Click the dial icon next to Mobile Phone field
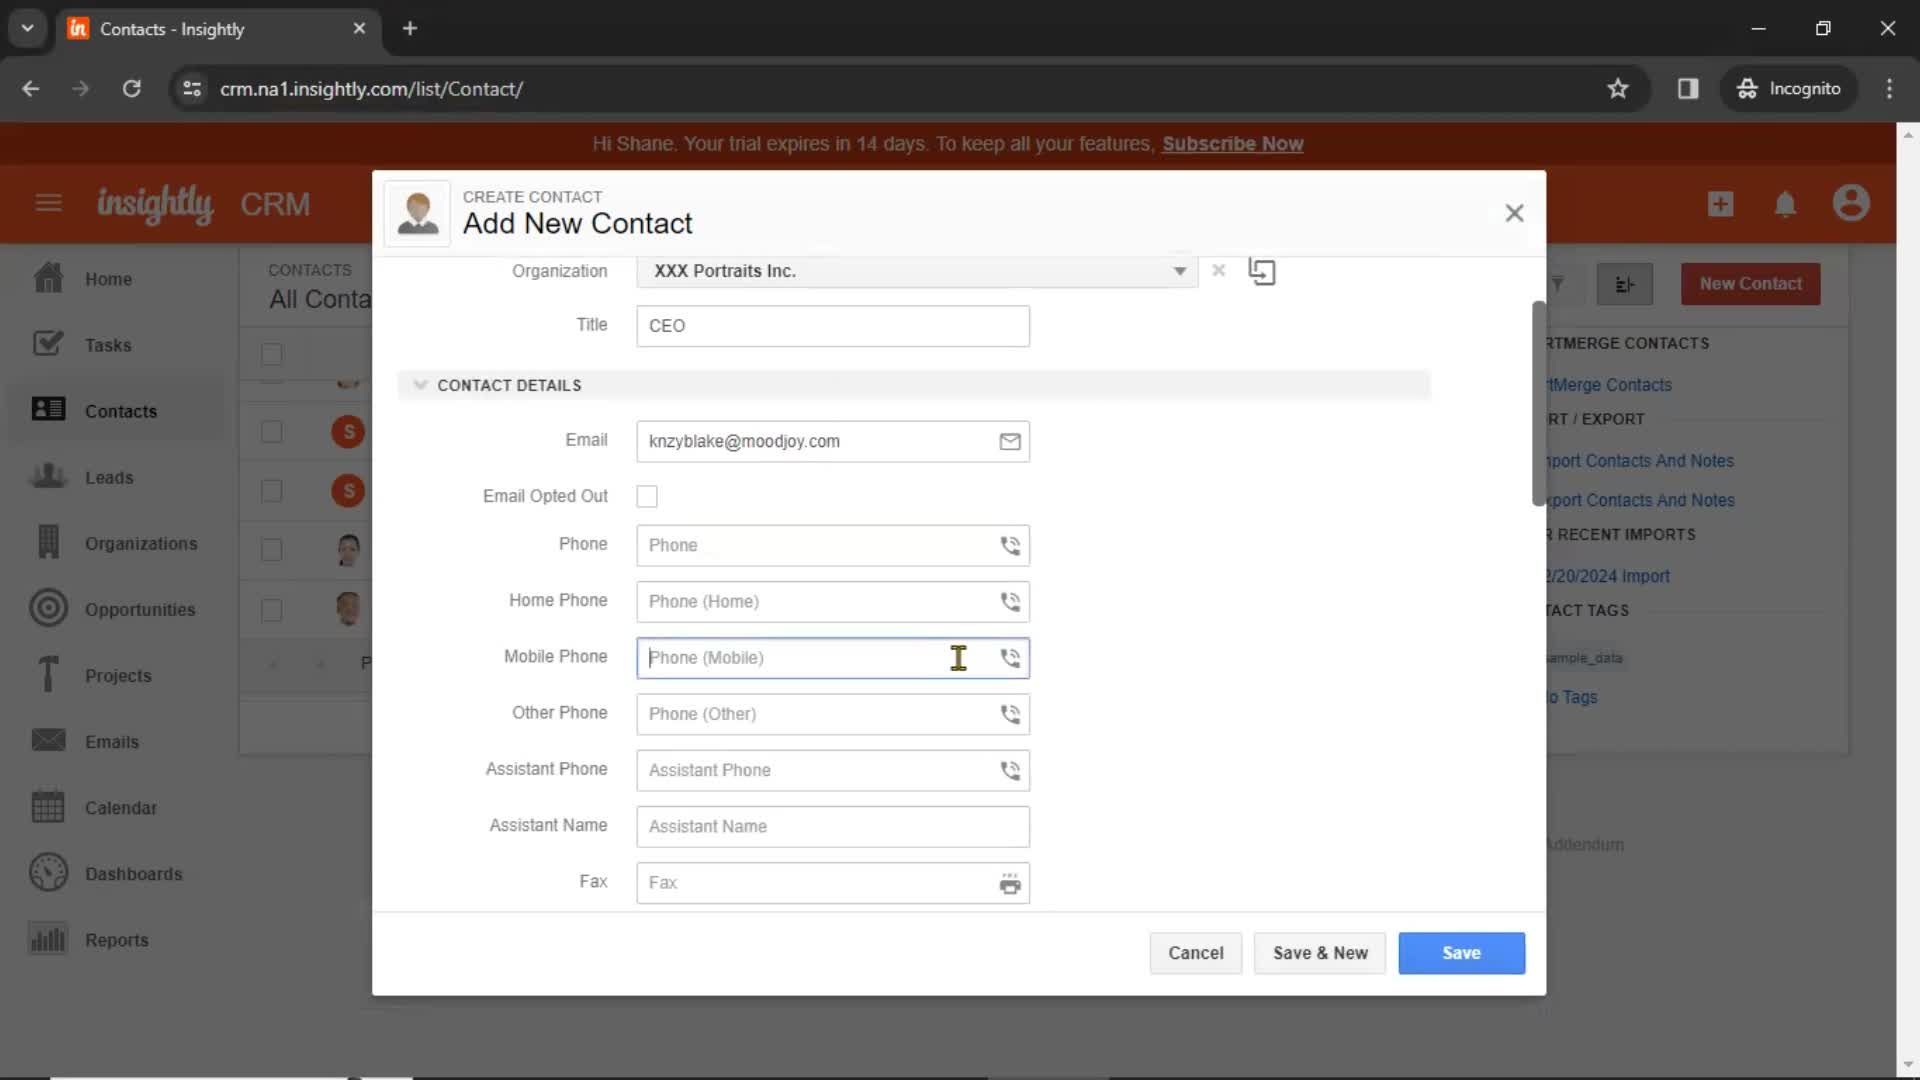Screen dimensions: 1920x1080 (x=1009, y=657)
